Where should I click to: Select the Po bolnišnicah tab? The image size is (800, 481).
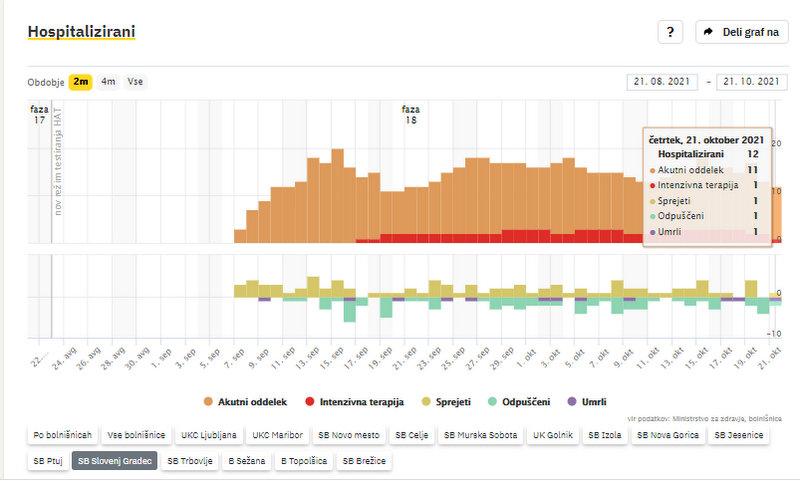pos(62,436)
